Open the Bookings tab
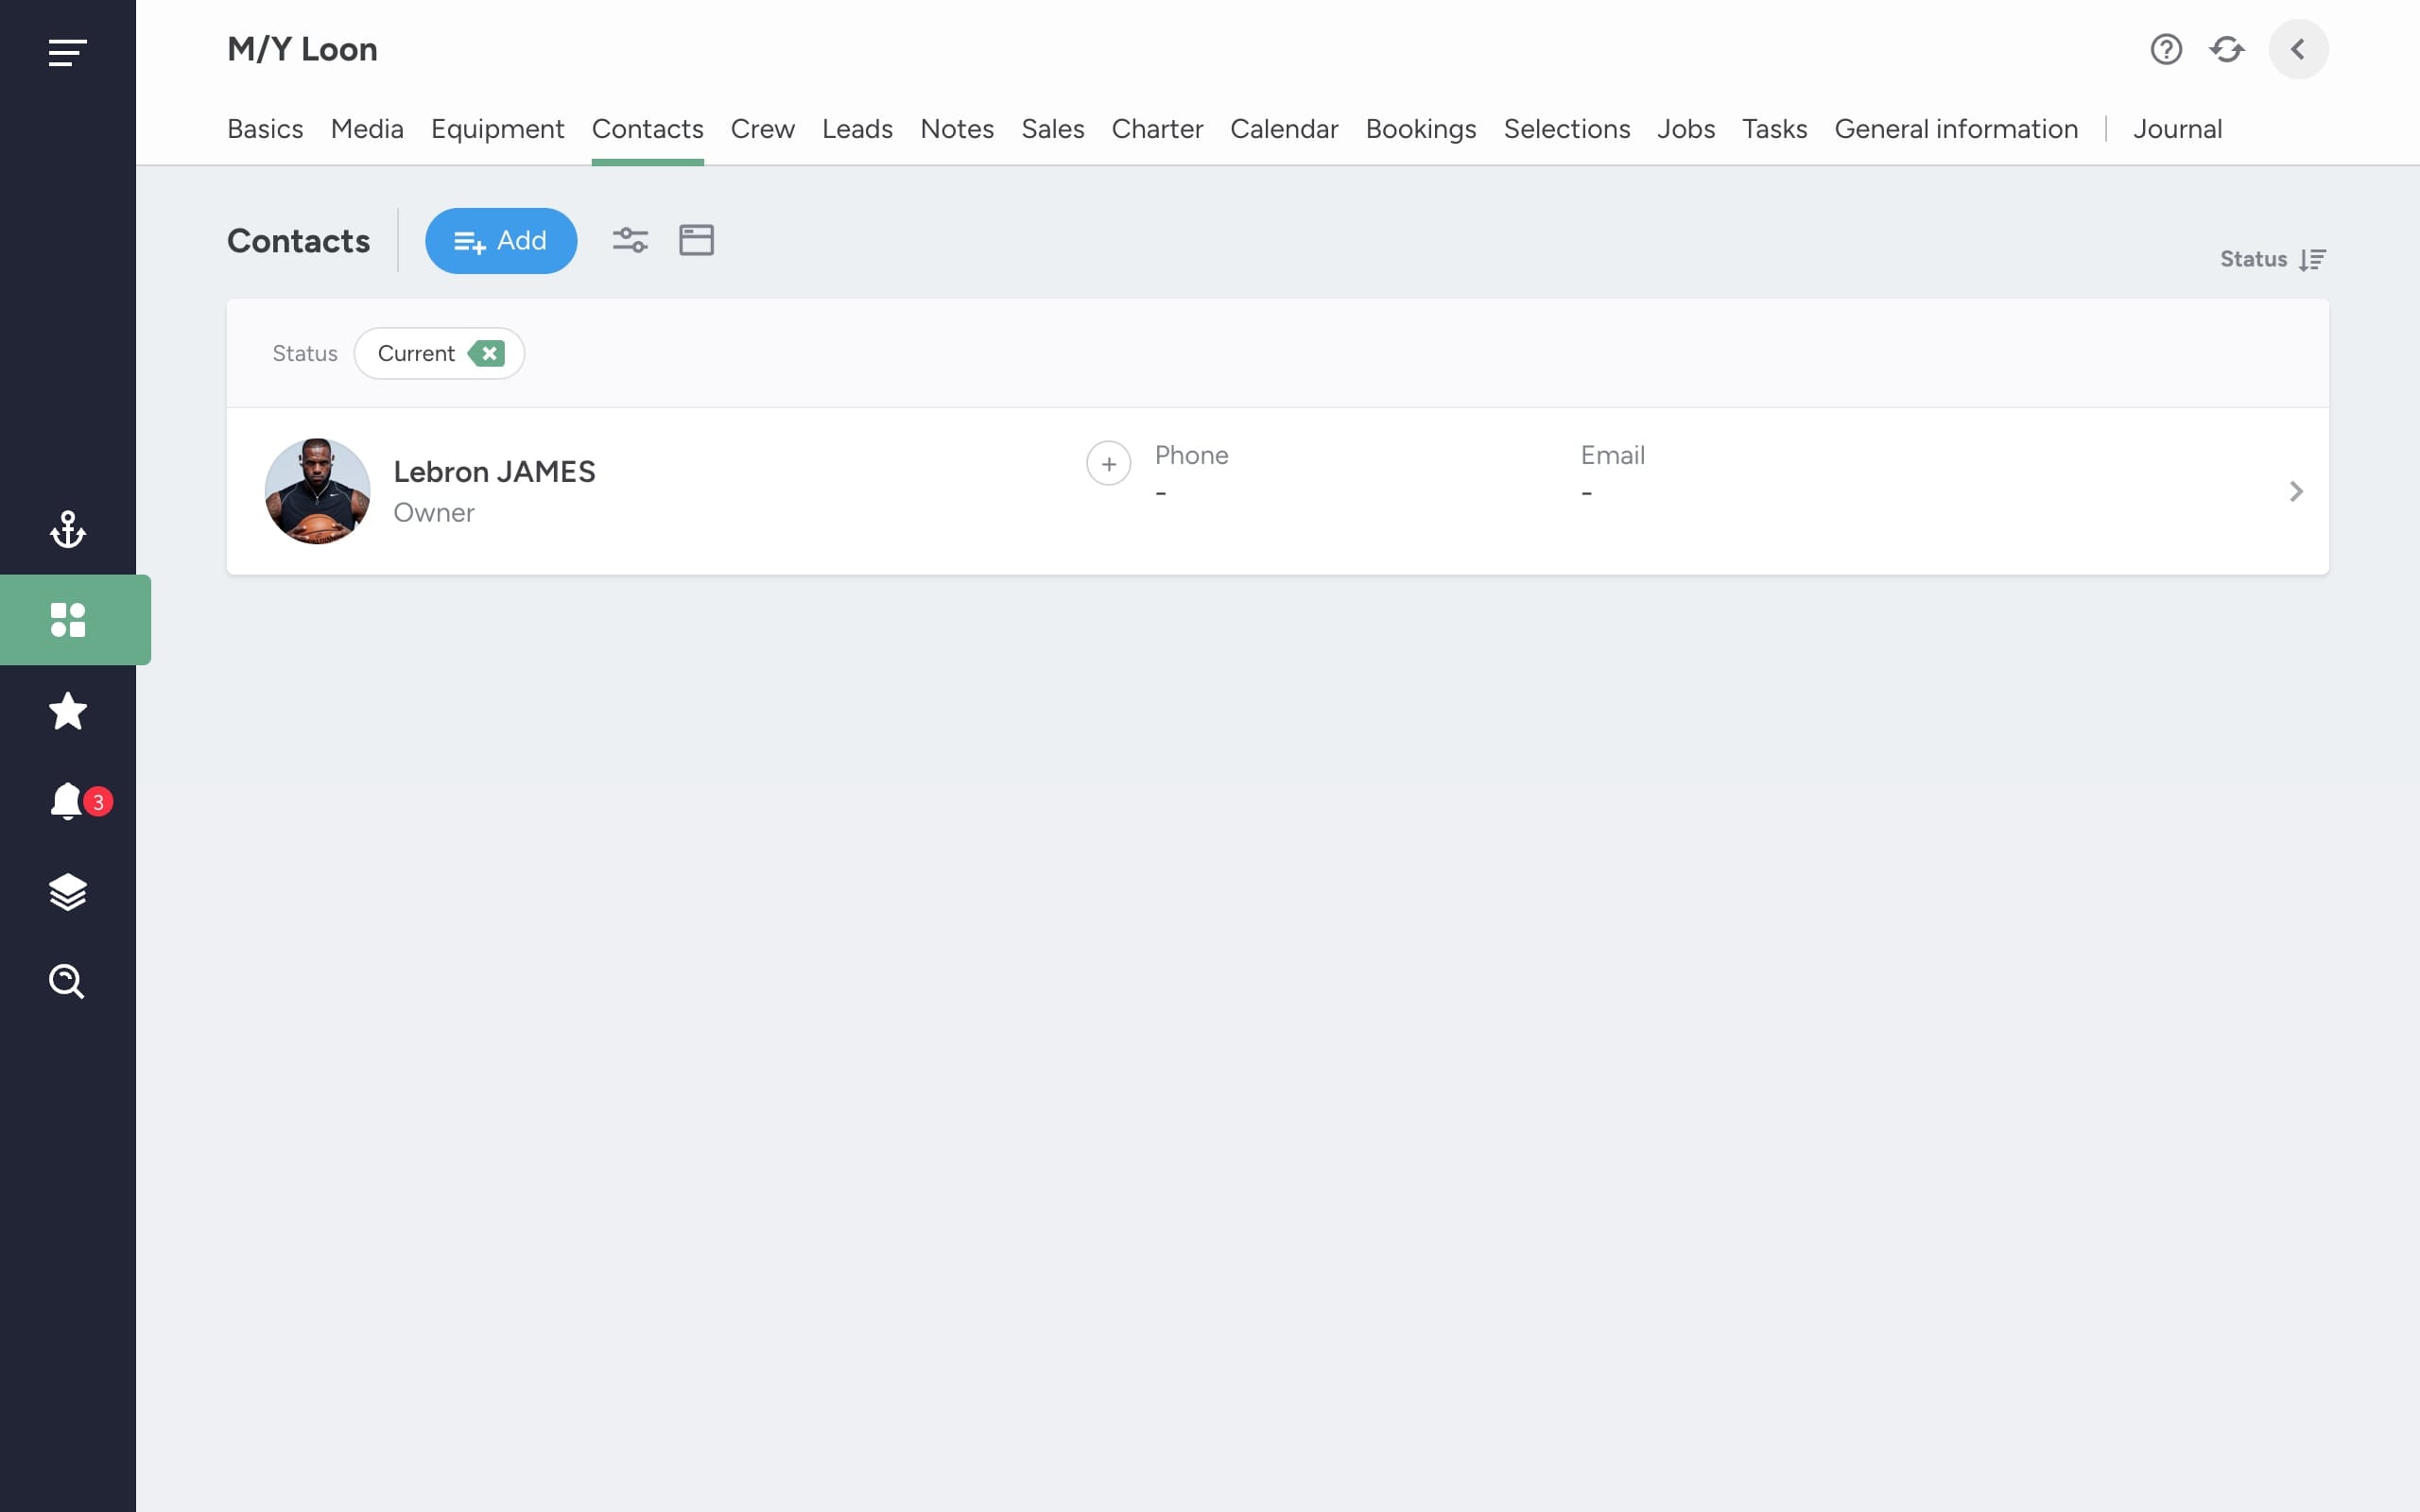Viewport: 2420px width, 1512px height. (x=1421, y=129)
